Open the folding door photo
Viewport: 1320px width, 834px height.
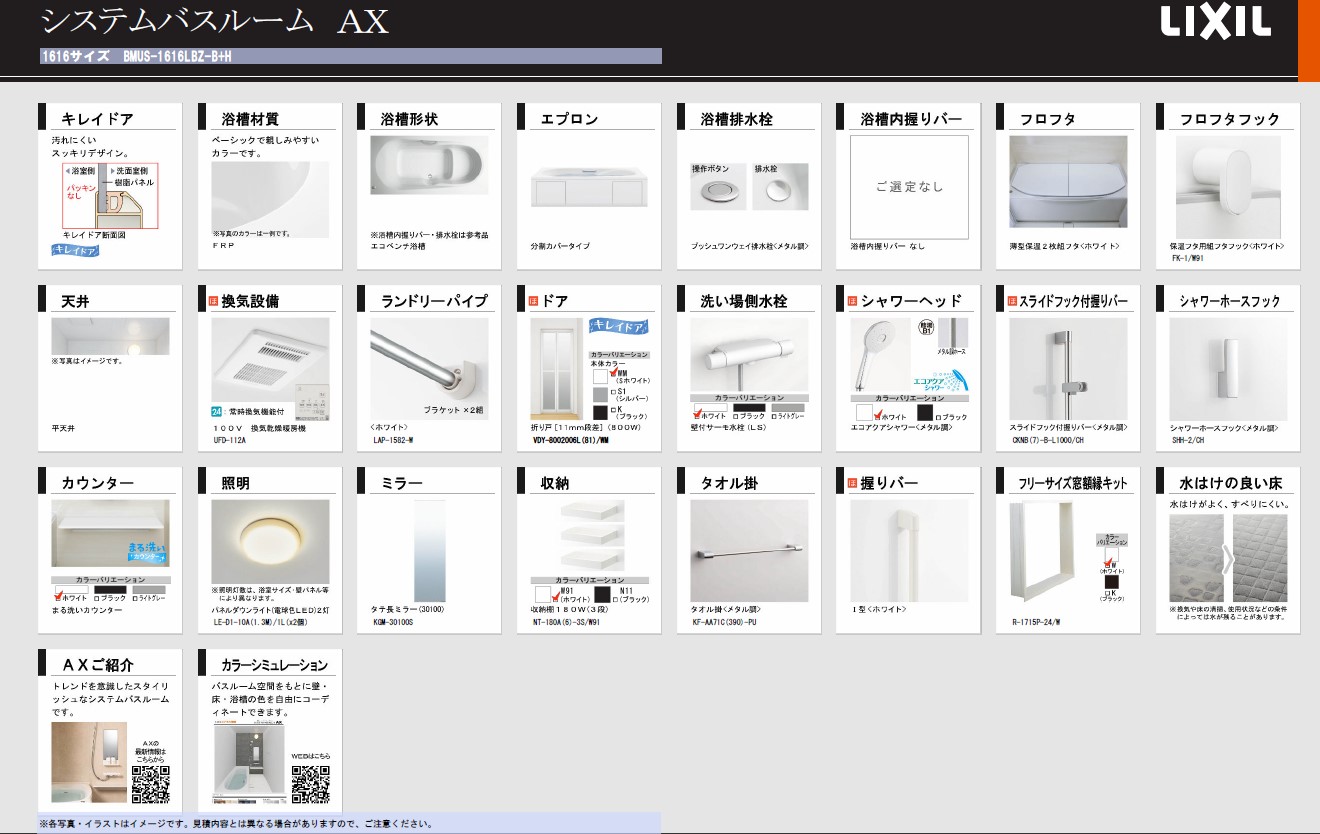click(x=557, y=367)
